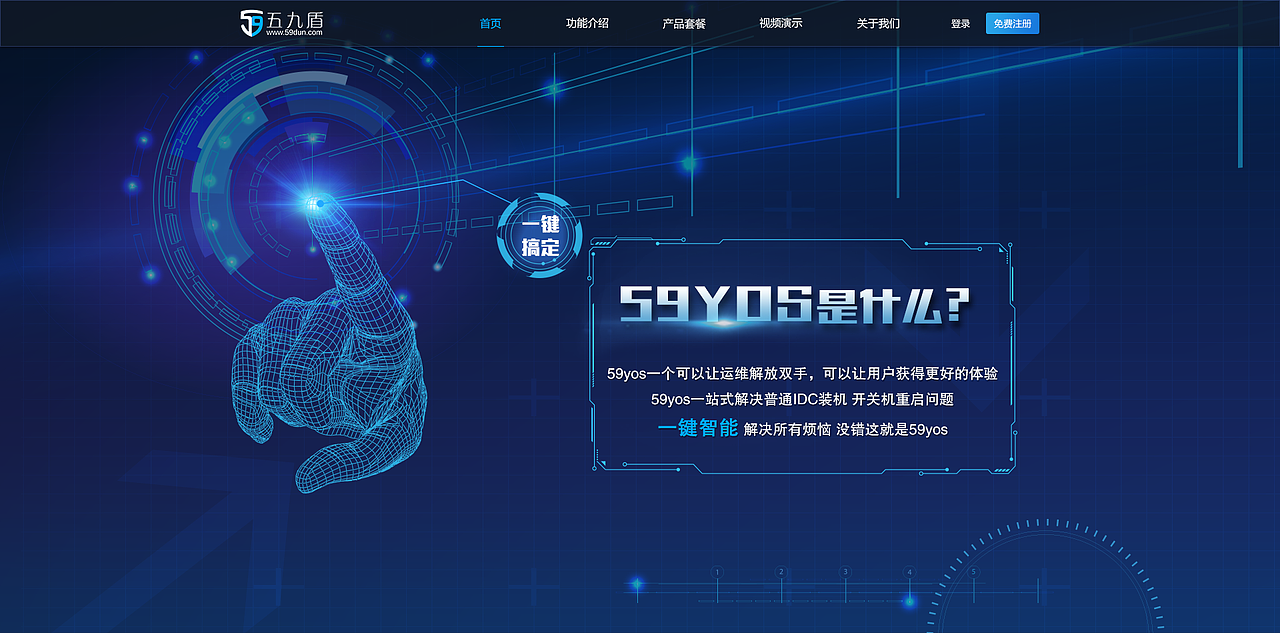Open the 一键搞定 circular badge
This screenshot has width=1280, height=633.
click(539, 234)
